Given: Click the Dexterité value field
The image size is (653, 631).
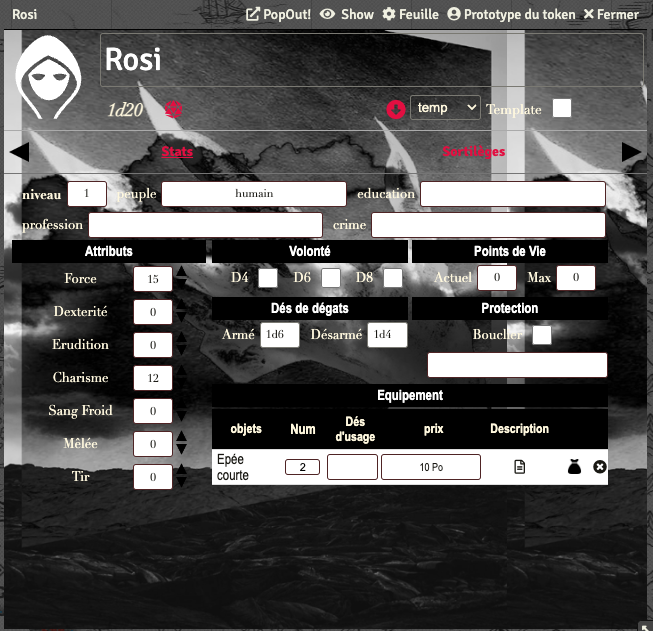Looking at the screenshot, I should click(153, 312).
